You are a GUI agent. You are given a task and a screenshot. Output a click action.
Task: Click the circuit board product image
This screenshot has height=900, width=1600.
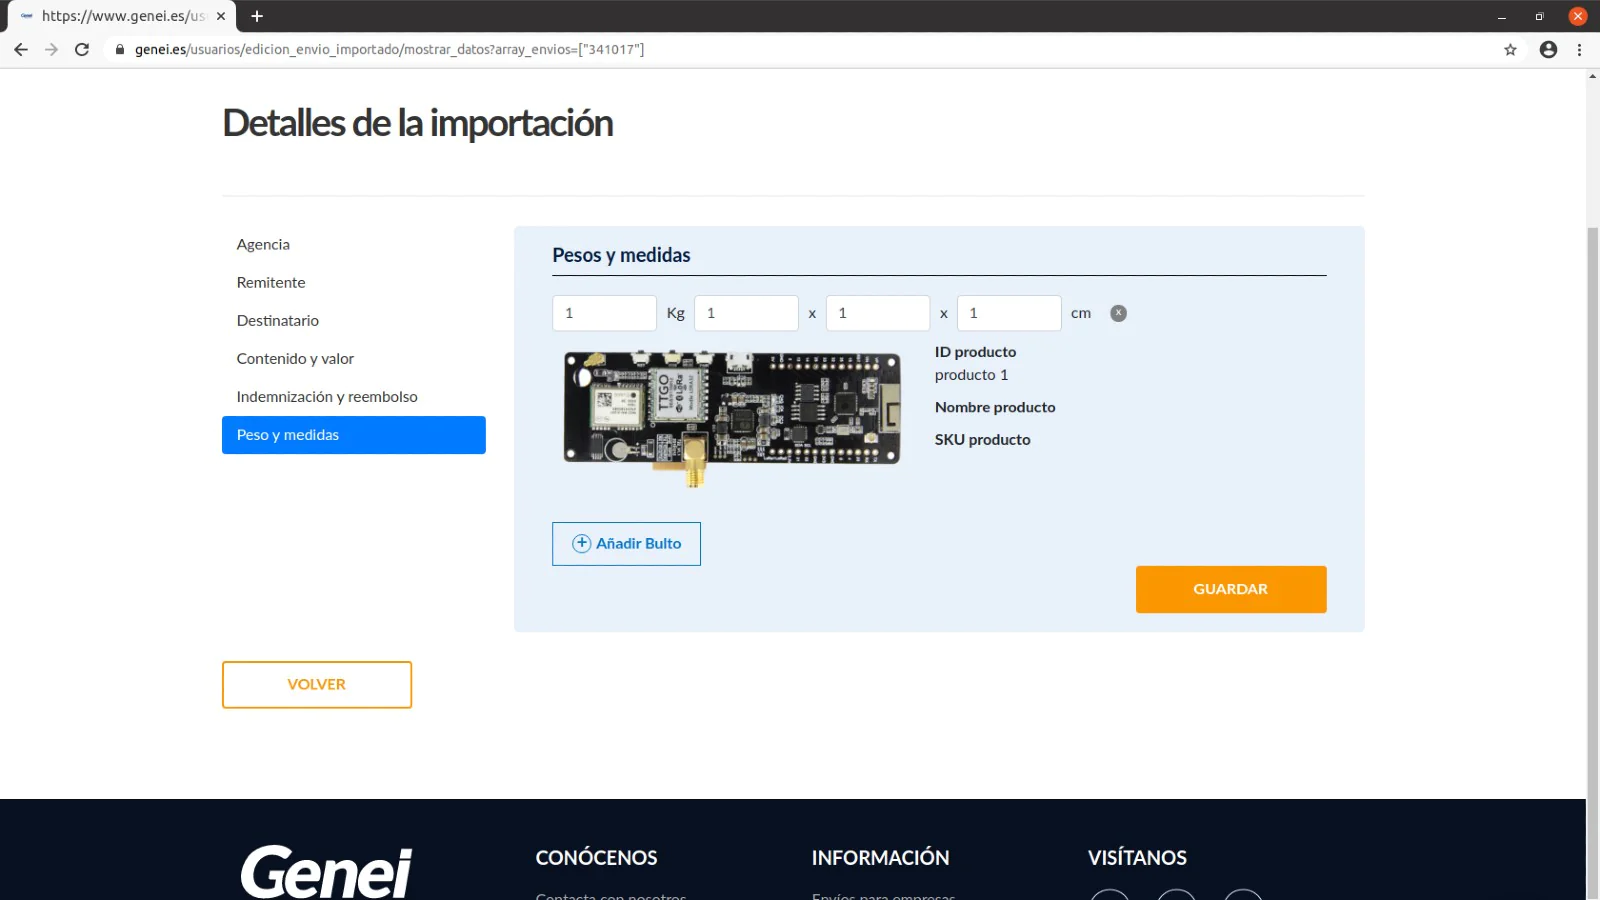click(x=730, y=414)
